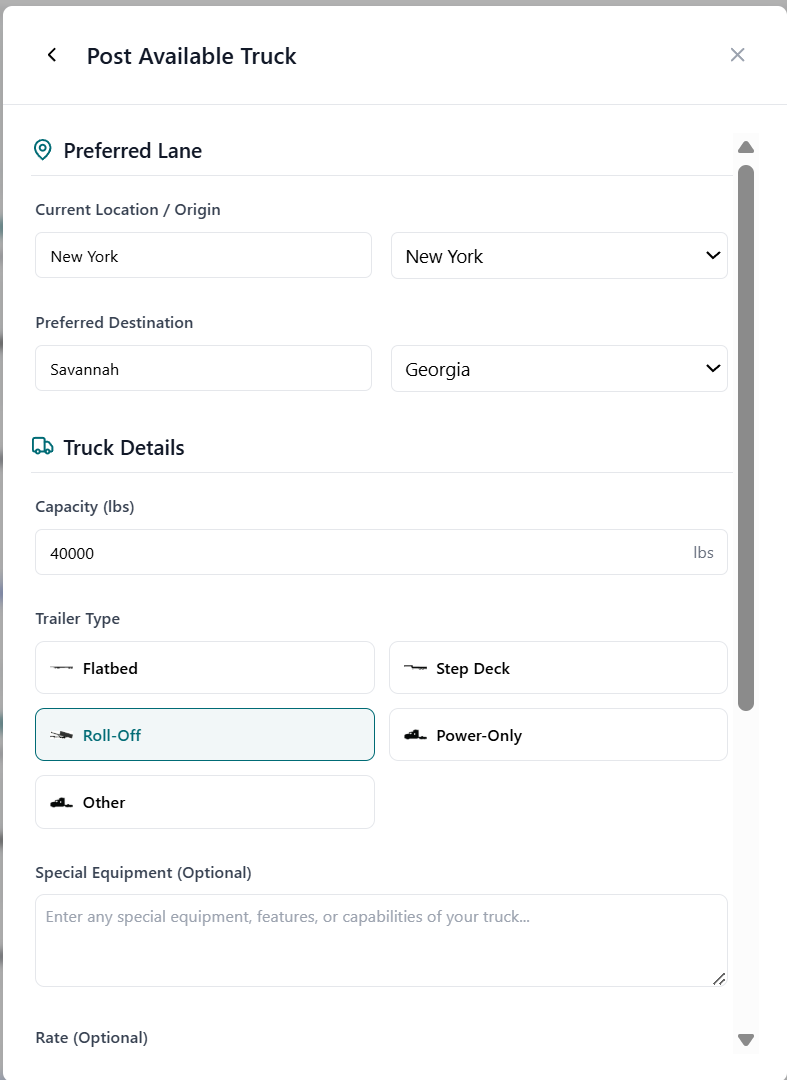Screen dimensions: 787x1080
Task: Click the roll-off trailer icon
Action: coord(62,734)
